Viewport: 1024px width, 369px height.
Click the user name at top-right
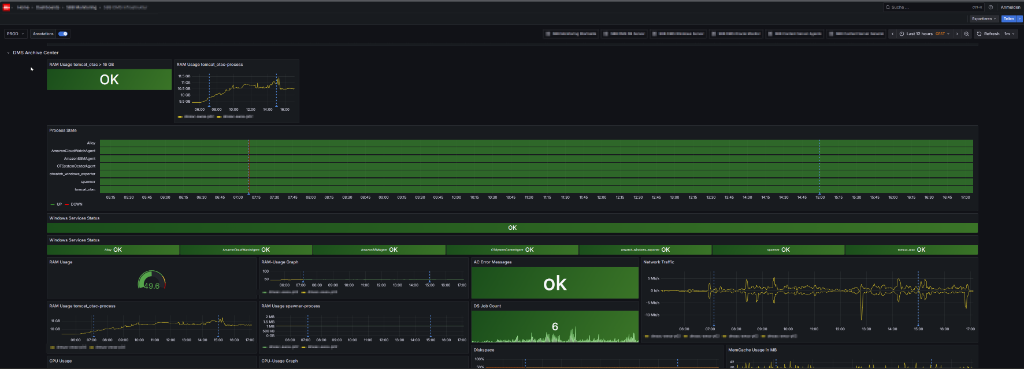click(1010, 7)
